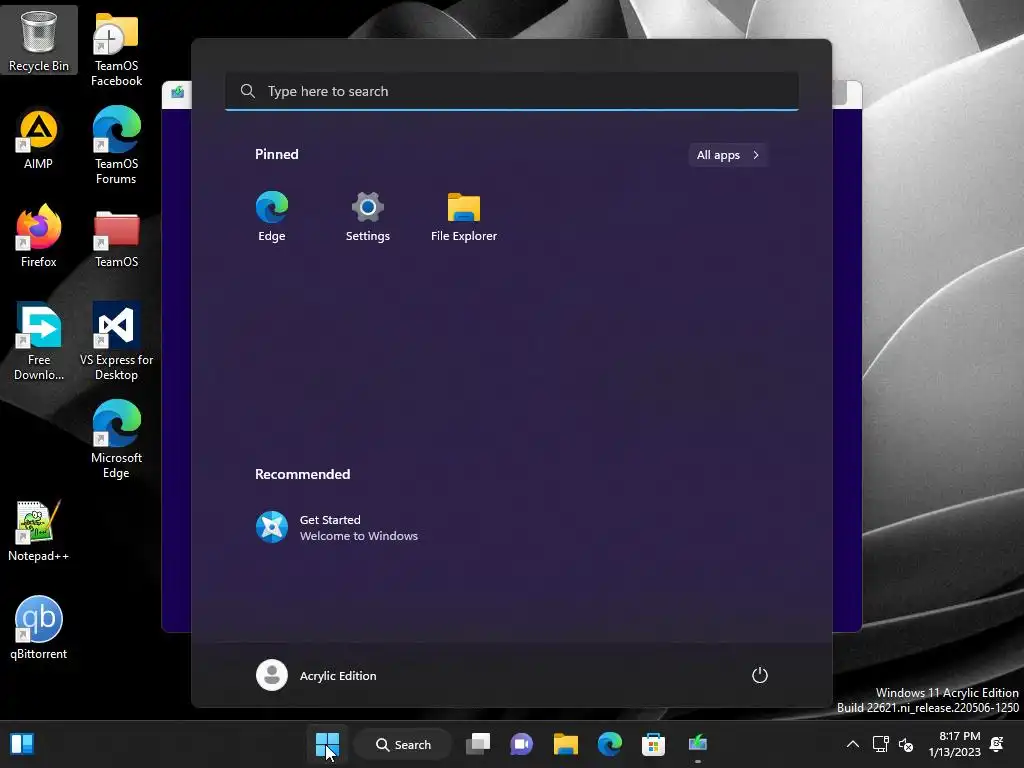Open the clock showing 8:17 PM

955,744
